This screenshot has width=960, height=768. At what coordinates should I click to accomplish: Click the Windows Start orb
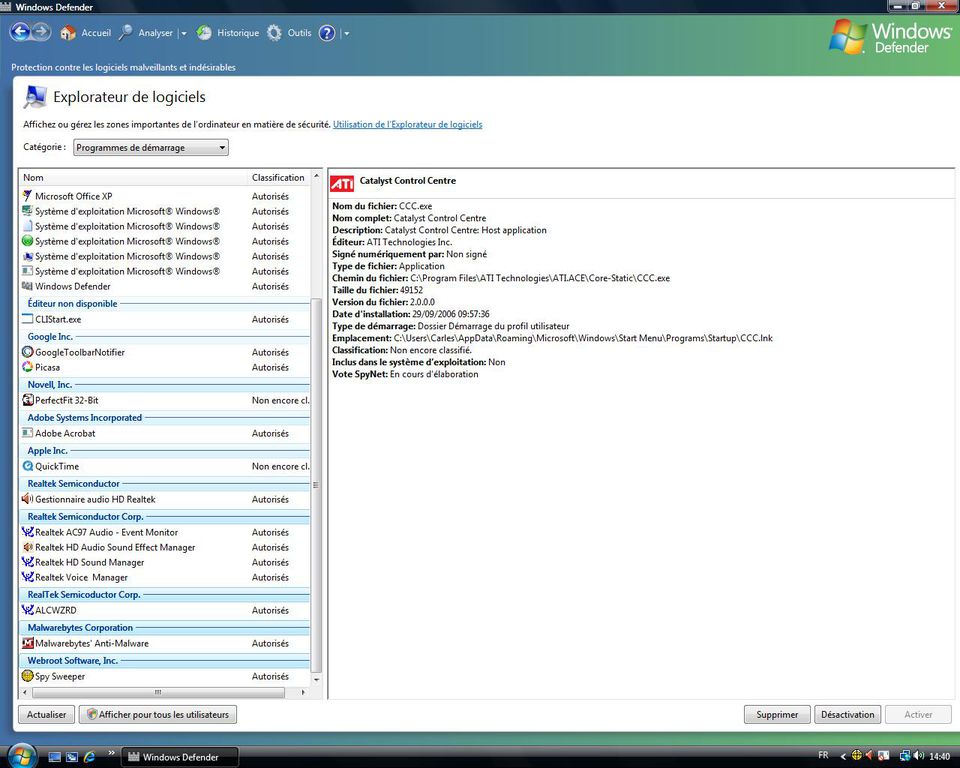20,755
